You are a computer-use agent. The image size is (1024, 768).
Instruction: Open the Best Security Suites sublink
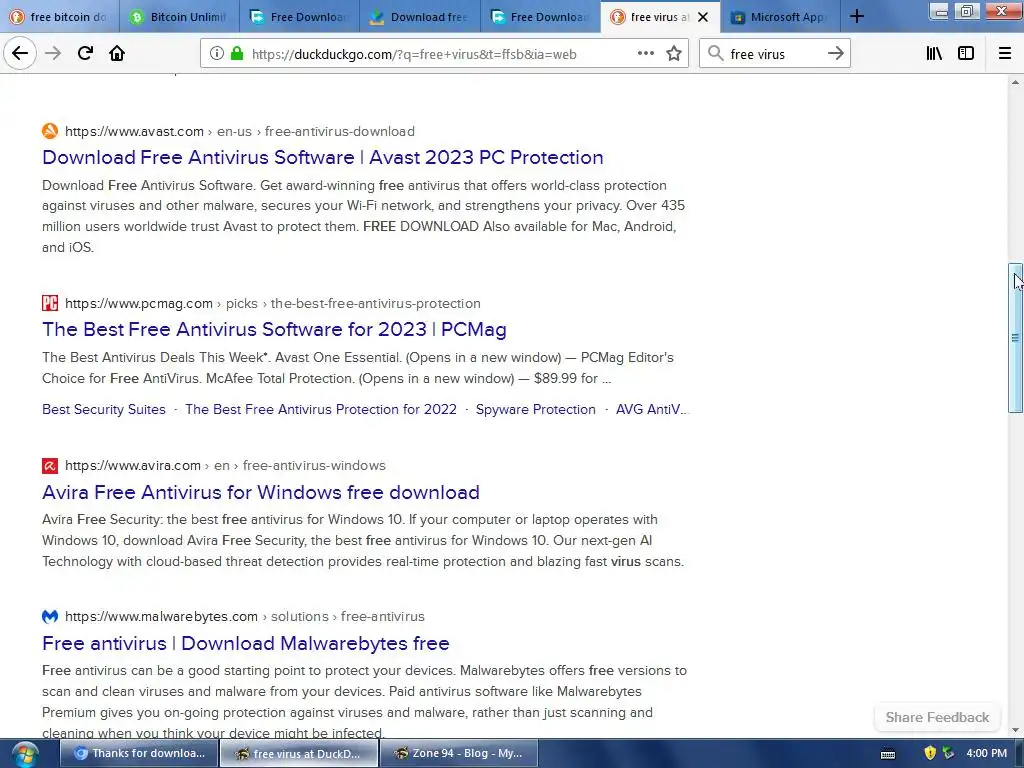(x=104, y=409)
